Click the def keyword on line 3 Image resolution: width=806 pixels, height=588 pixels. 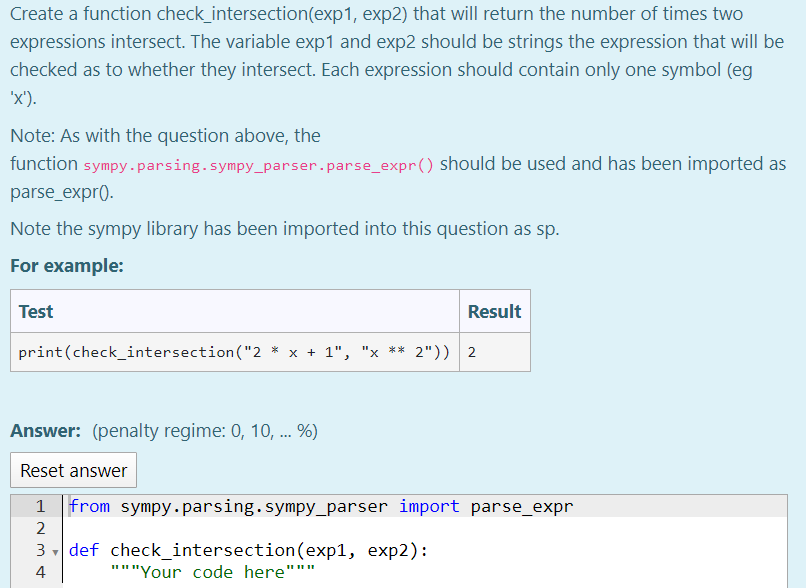coord(80,550)
